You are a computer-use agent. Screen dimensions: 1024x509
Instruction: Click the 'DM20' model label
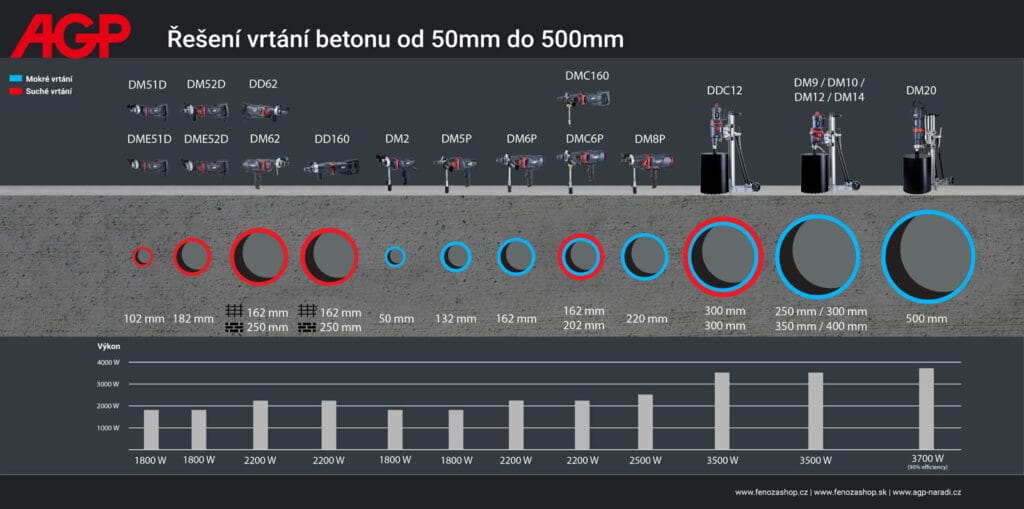[921, 91]
